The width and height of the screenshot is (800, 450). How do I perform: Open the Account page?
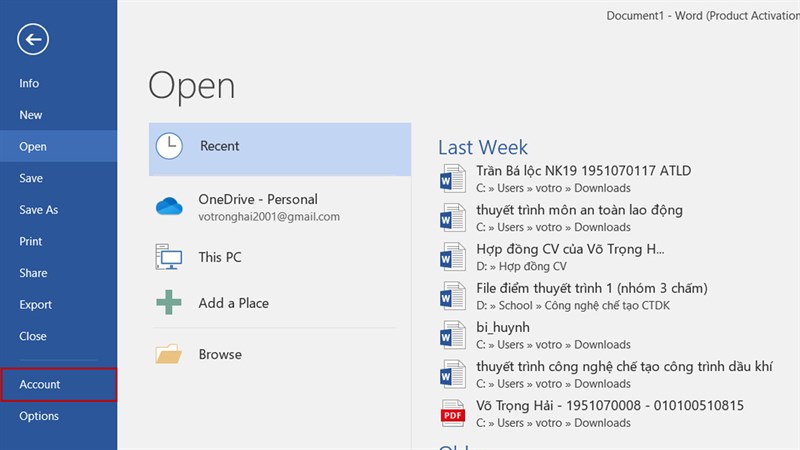pos(40,384)
